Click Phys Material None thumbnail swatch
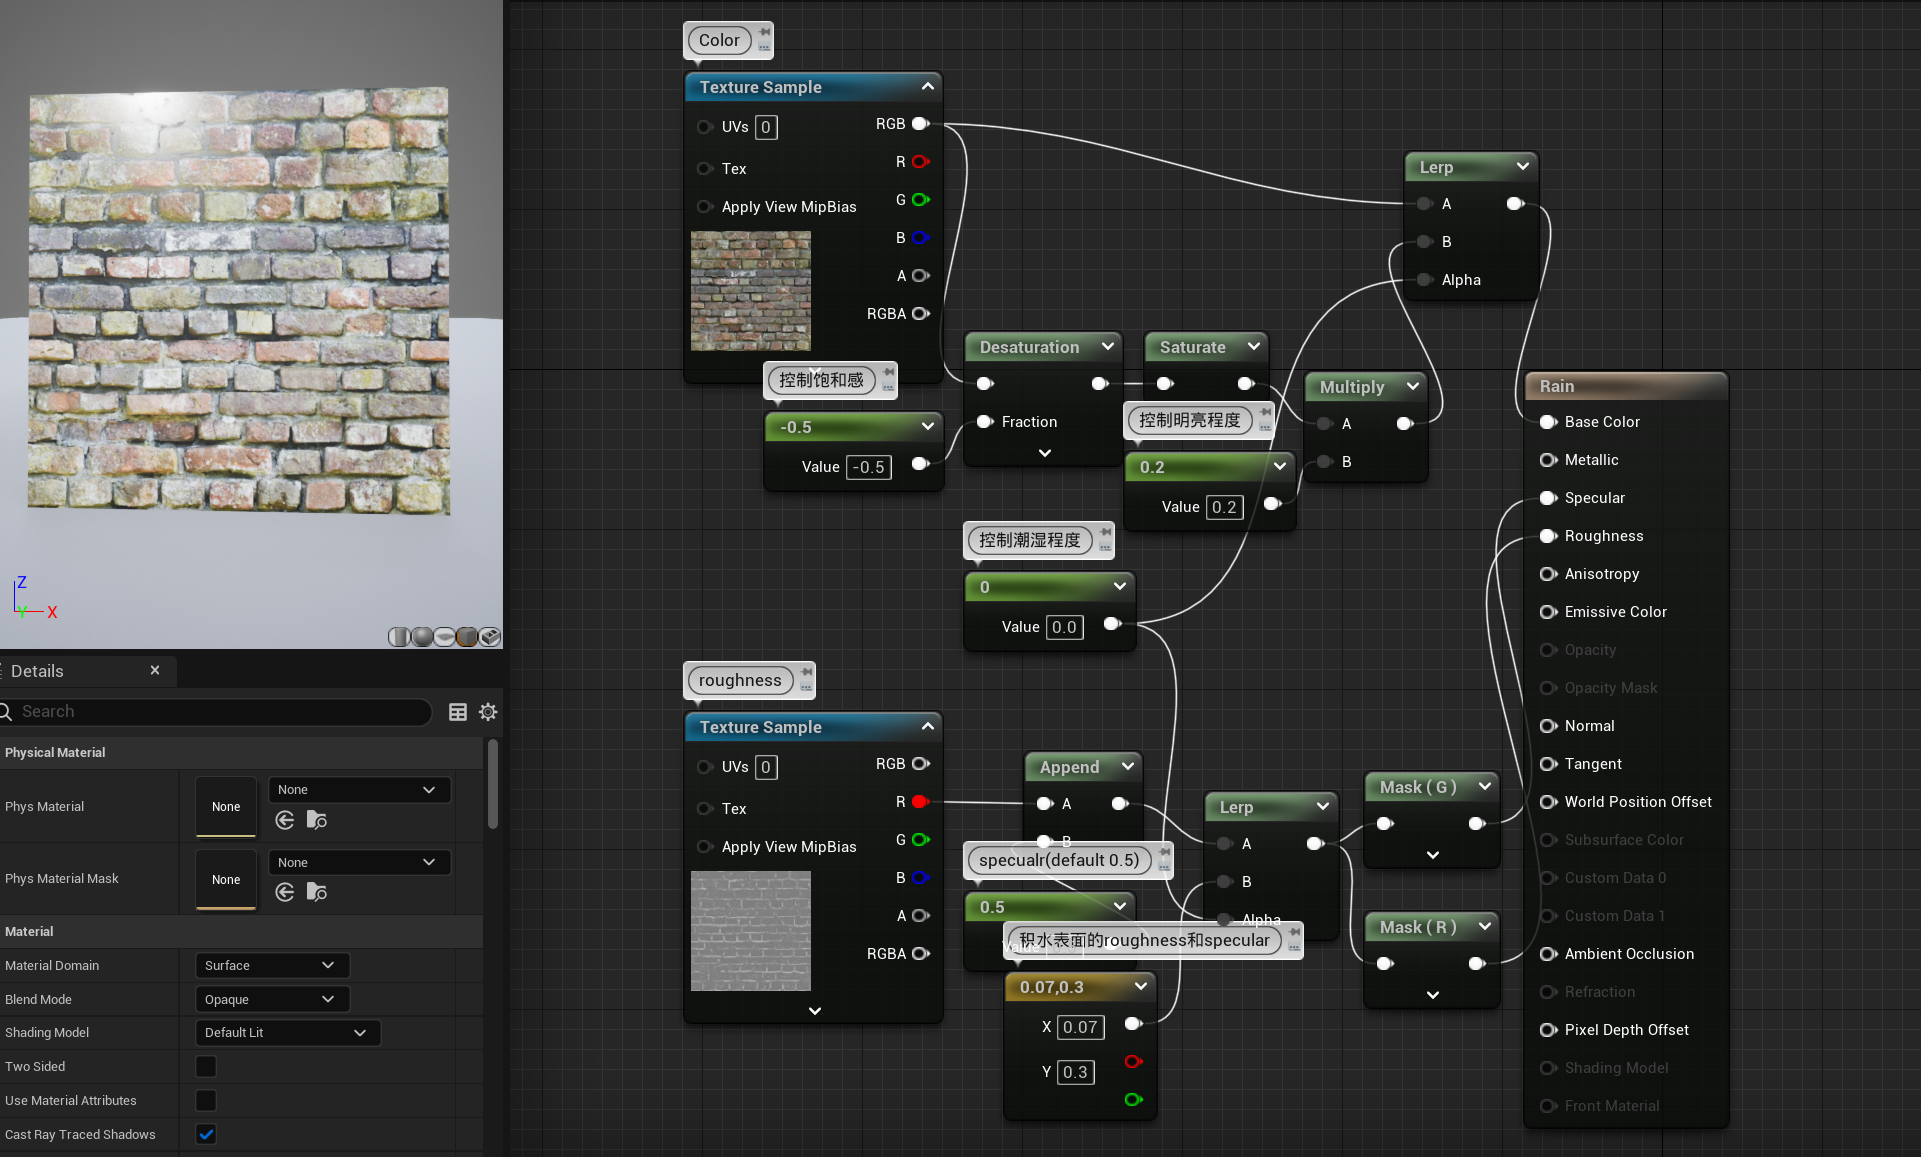 click(x=226, y=807)
